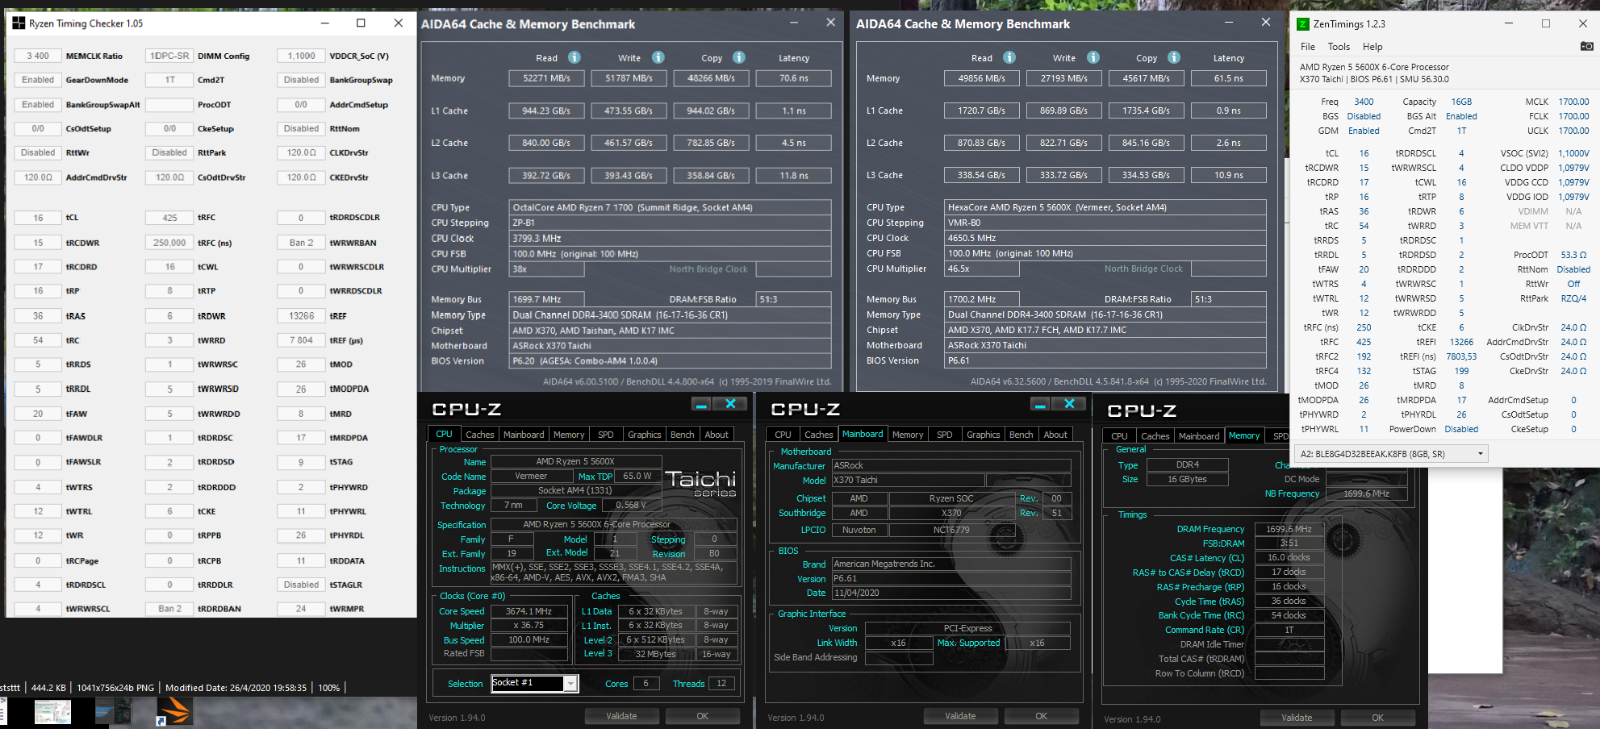This screenshot has height=741, width=1600.
Task: Click orange shortcut icon on the desktop
Action: pyautogui.click(x=174, y=711)
